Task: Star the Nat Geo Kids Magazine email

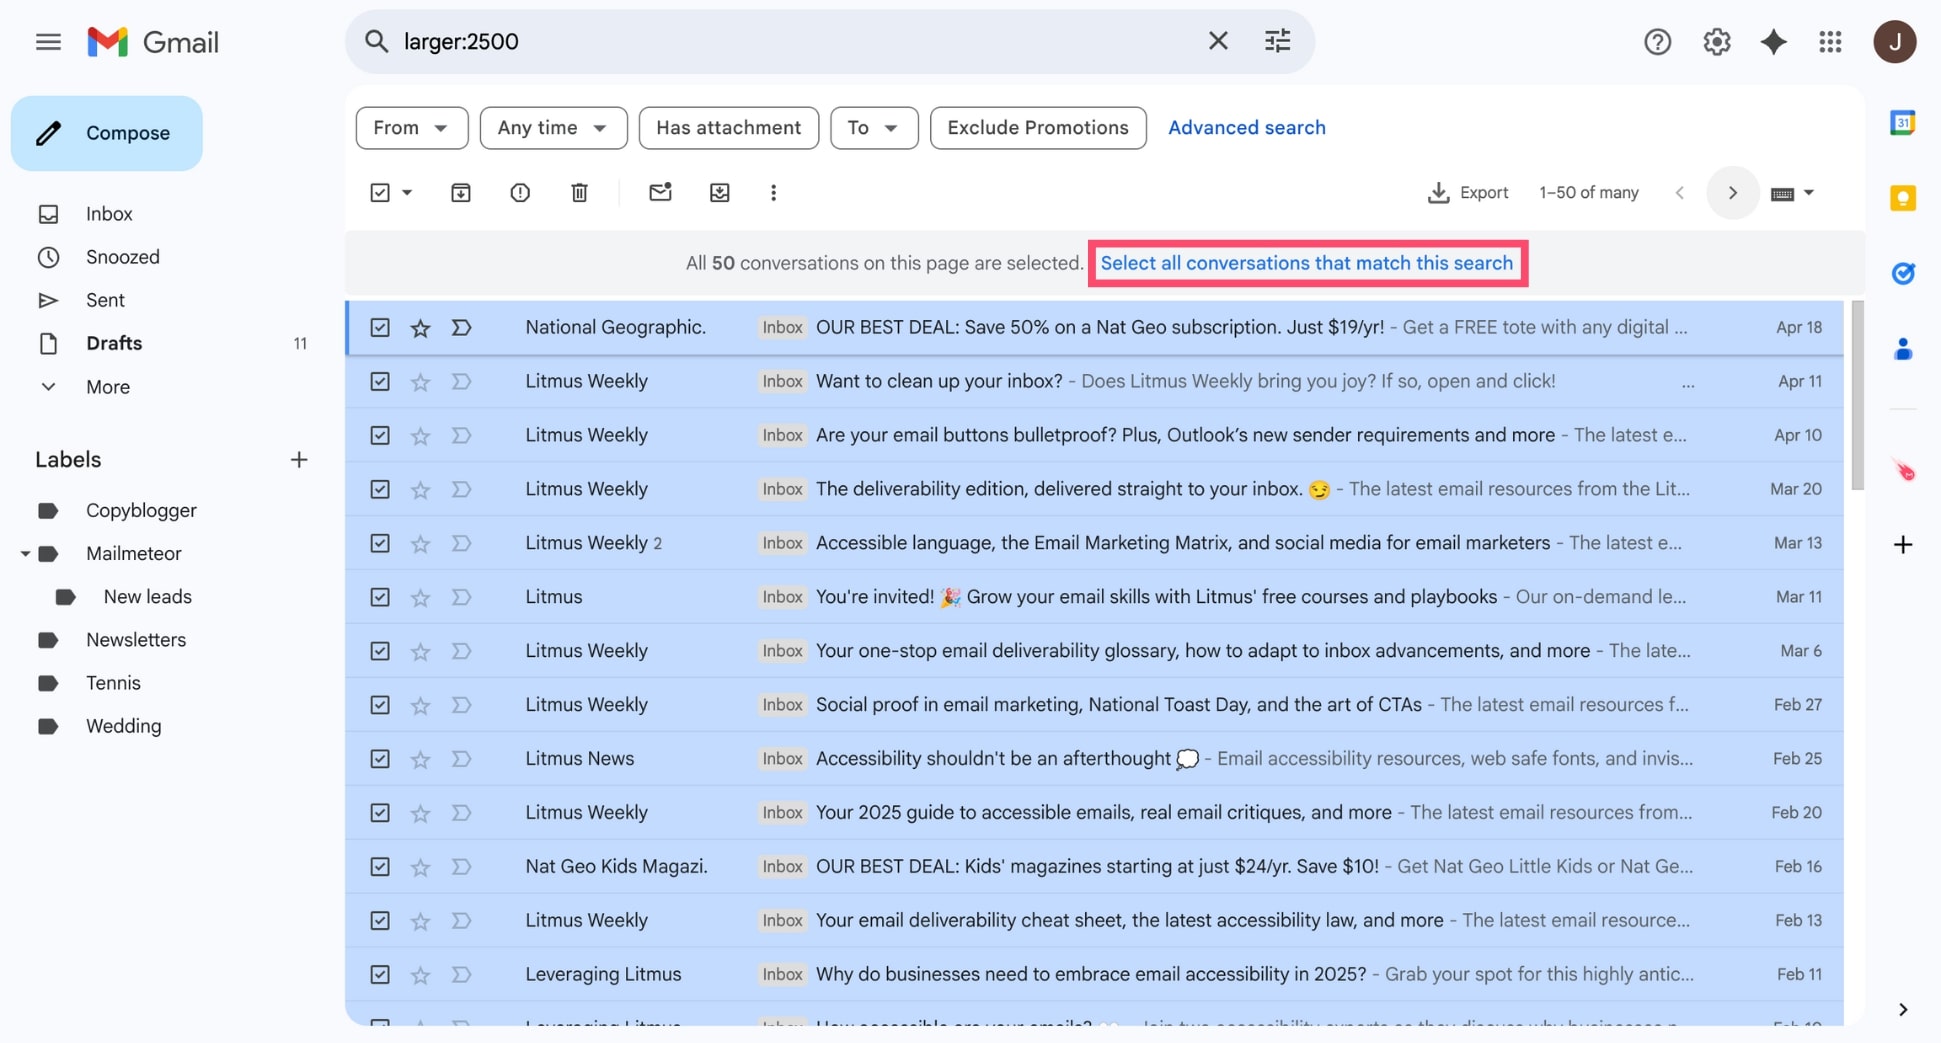Action: tap(420, 867)
